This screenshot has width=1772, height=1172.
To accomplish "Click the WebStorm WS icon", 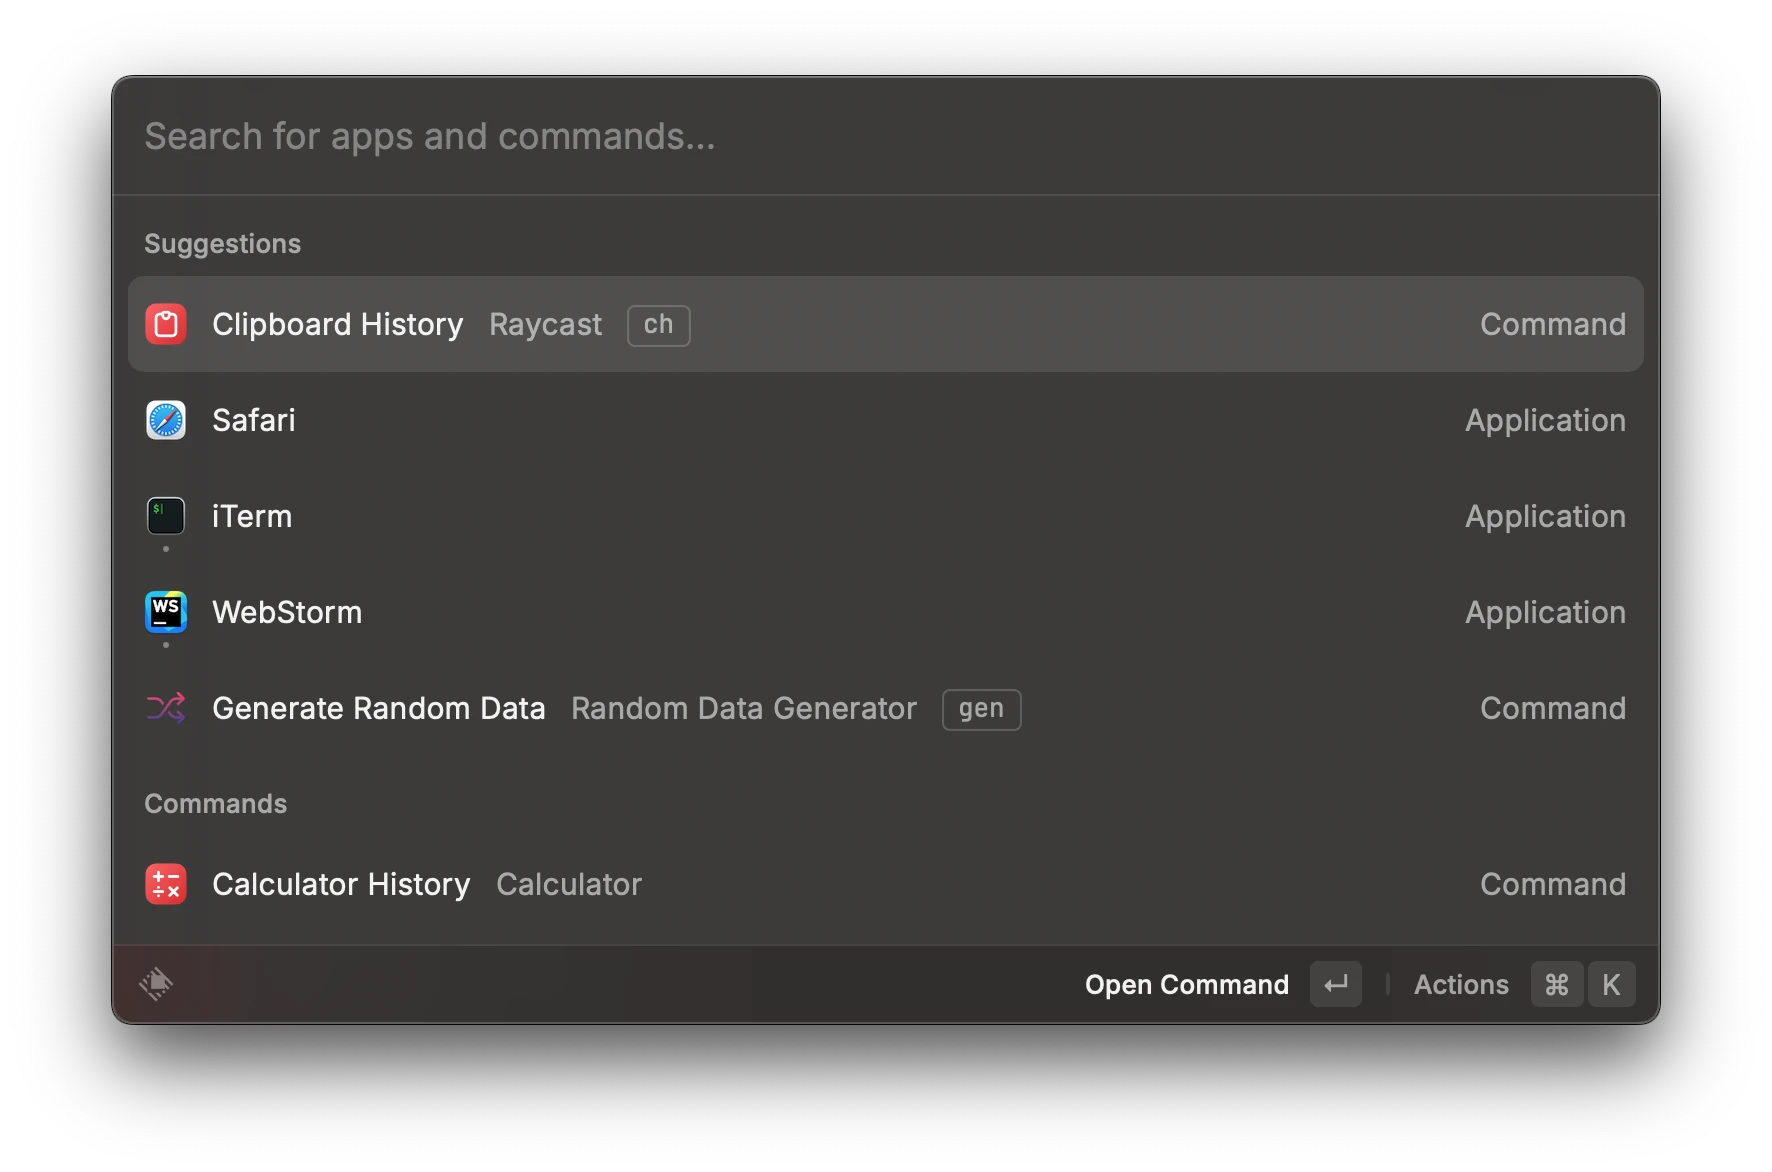I will (x=166, y=612).
